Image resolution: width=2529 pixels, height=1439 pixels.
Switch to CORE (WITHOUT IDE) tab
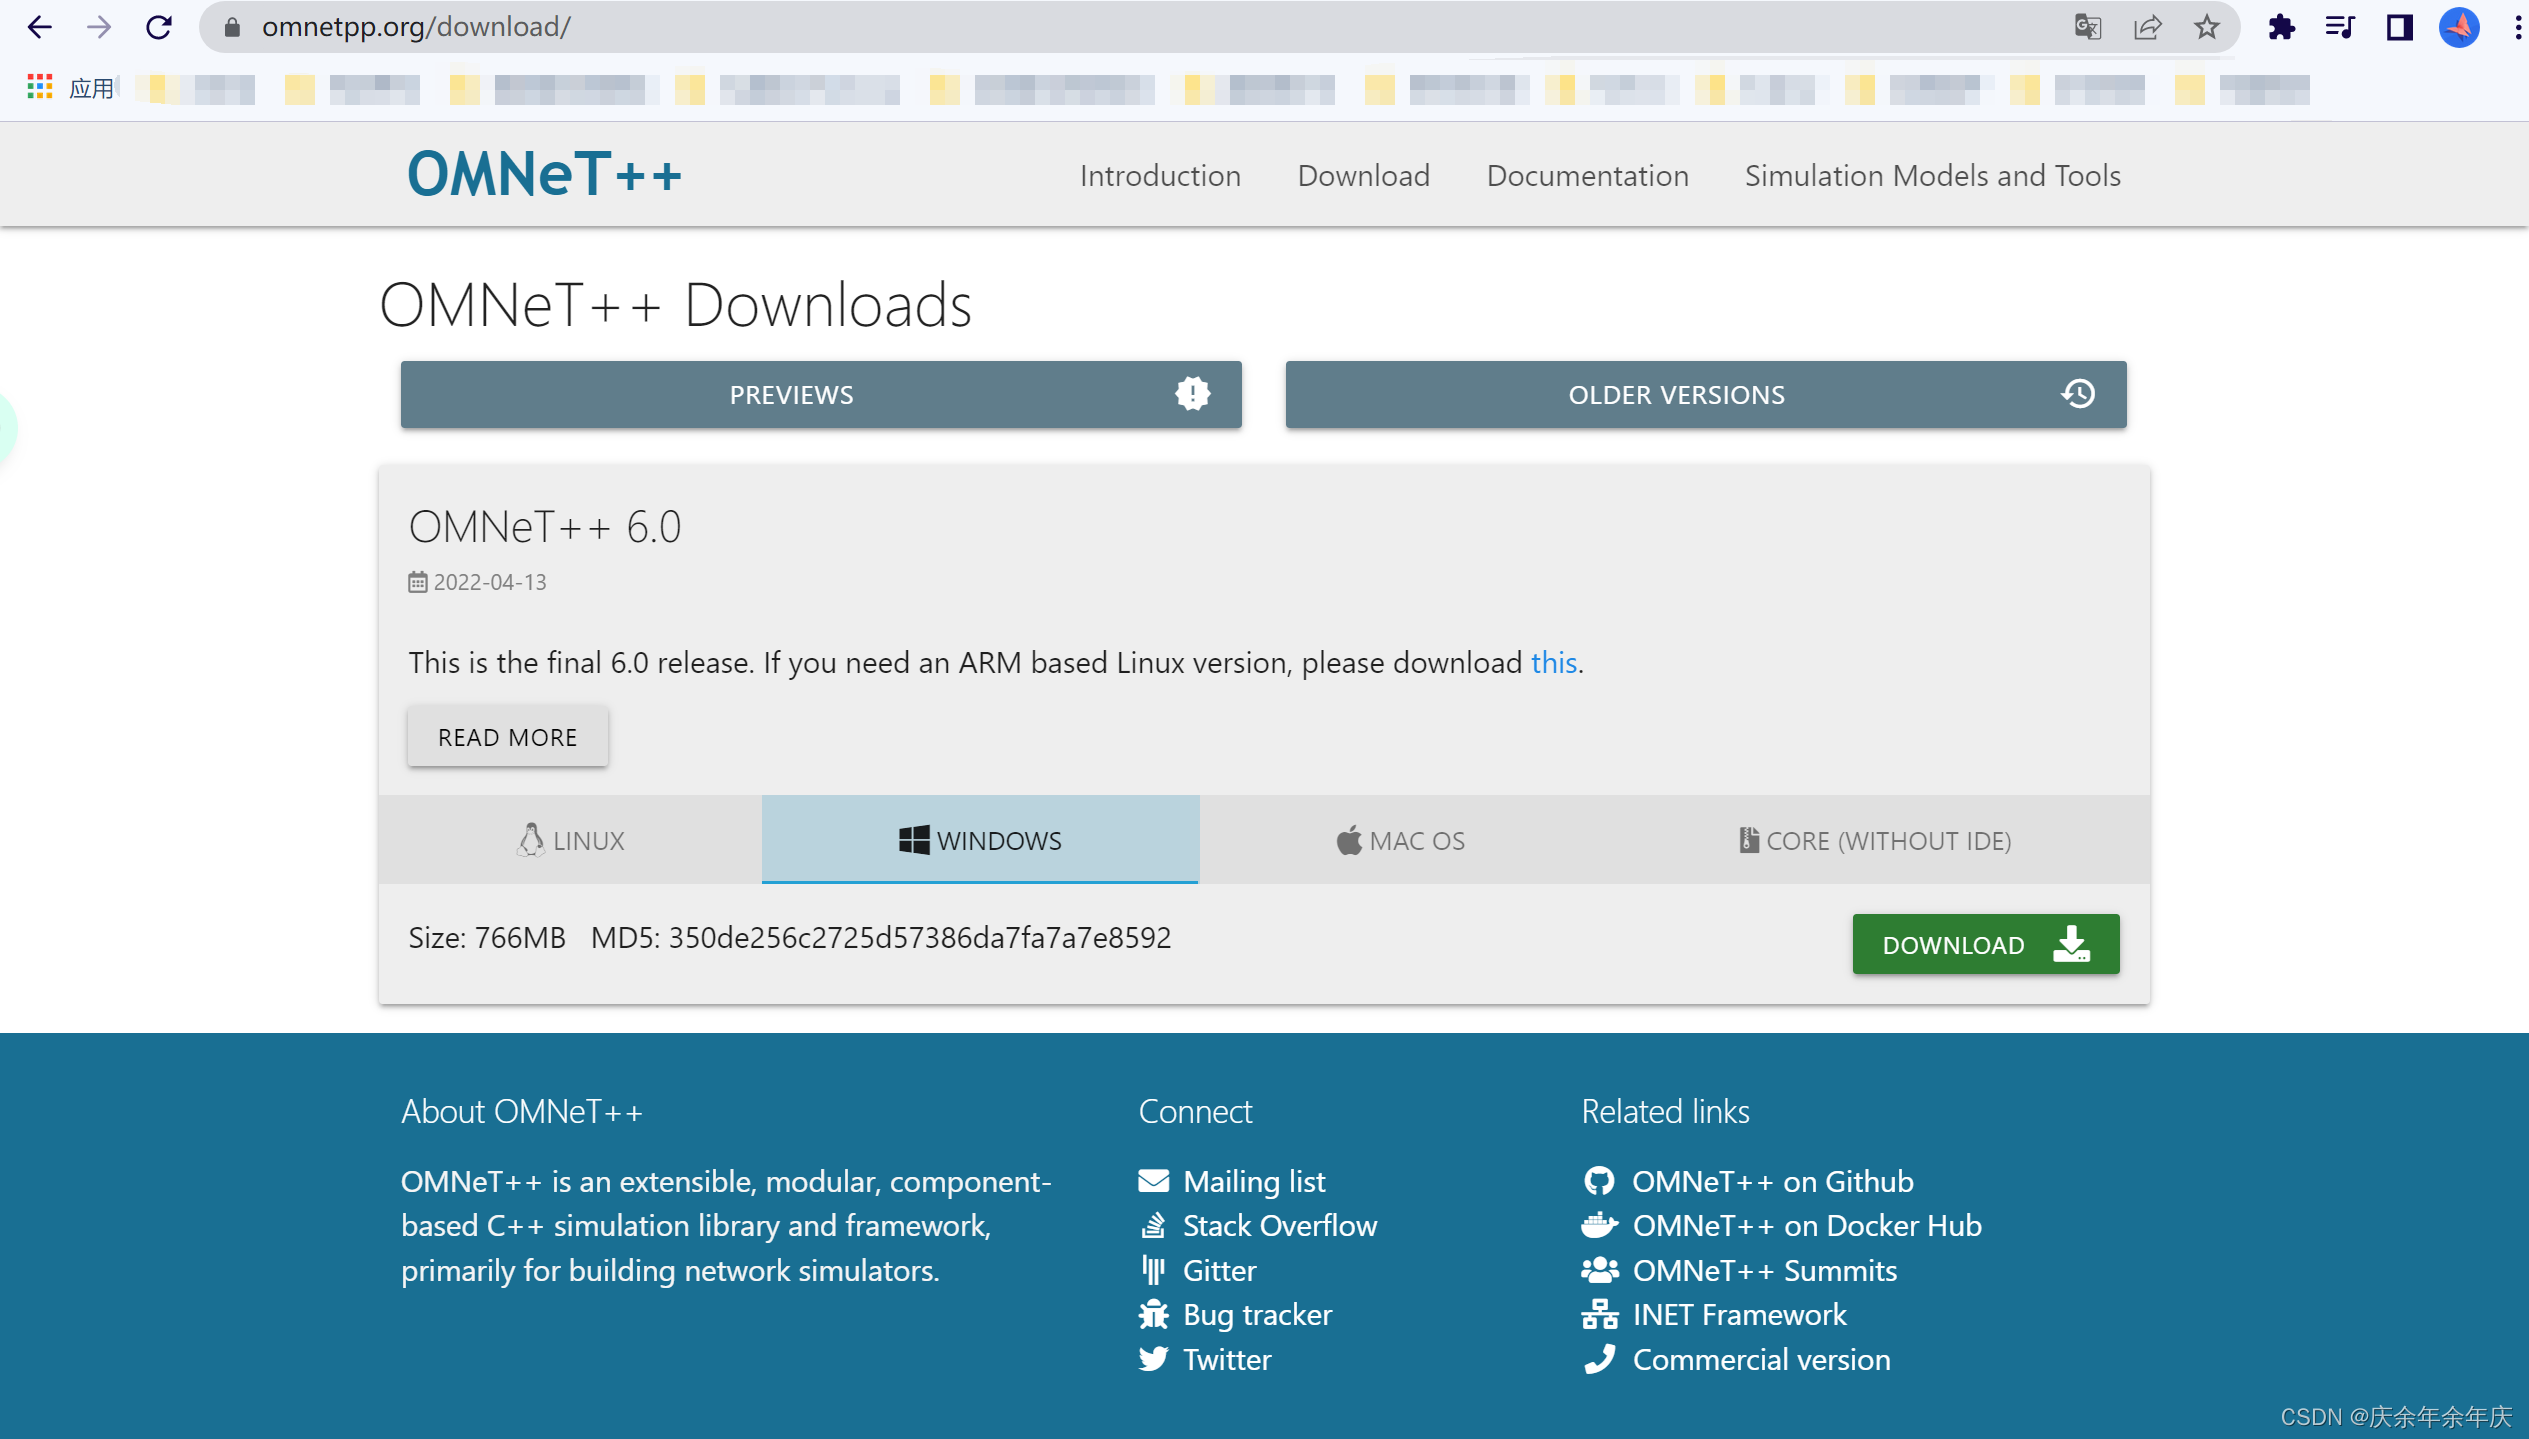click(1875, 840)
